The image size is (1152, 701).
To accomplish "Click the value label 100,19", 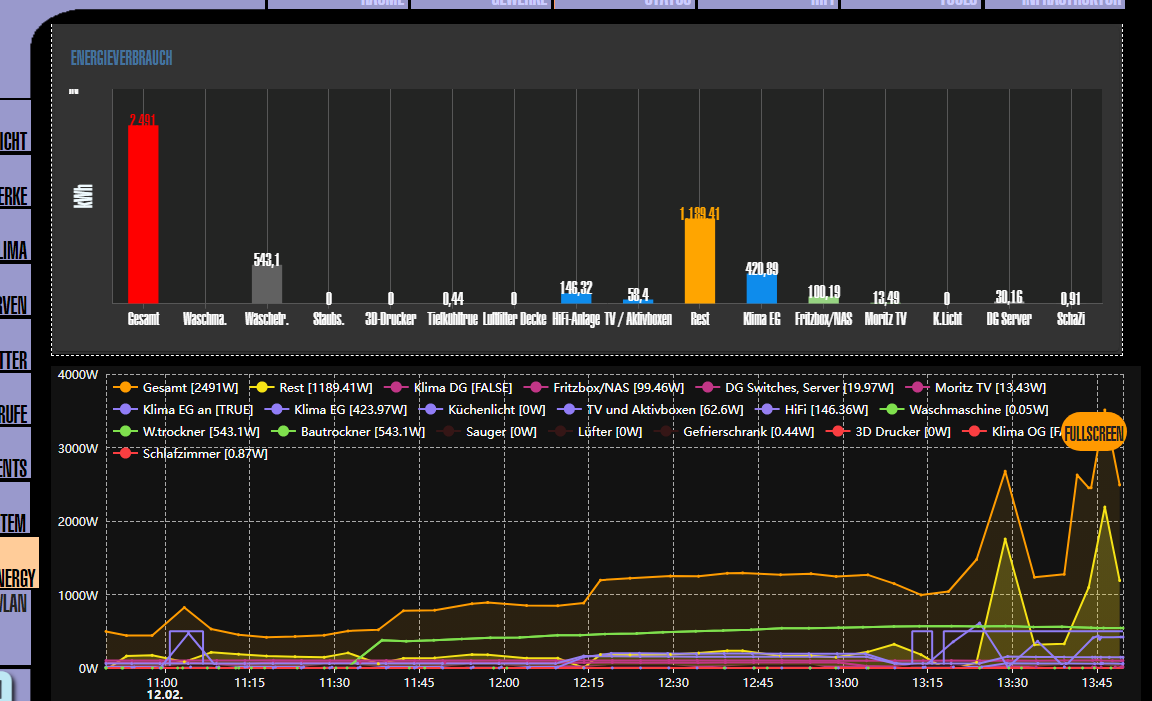I will [824, 292].
